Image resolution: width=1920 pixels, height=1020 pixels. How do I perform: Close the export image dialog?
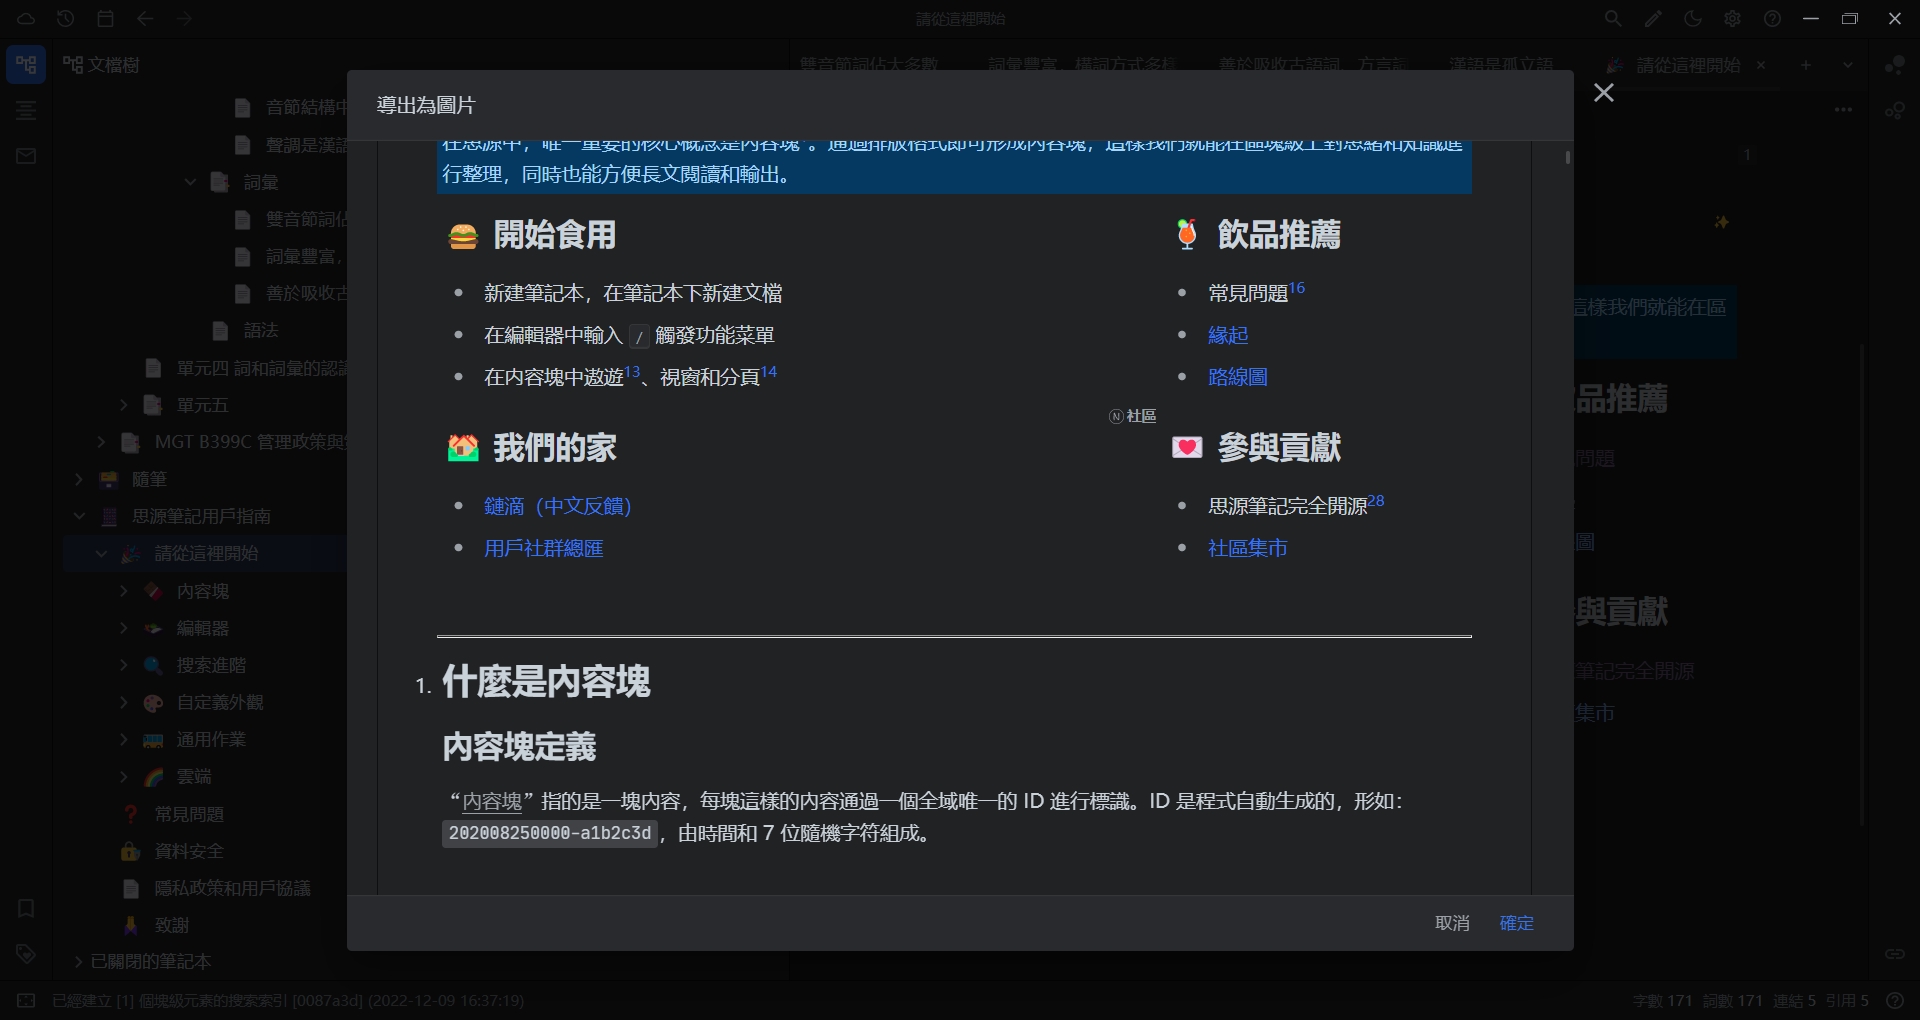pyautogui.click(x=1603, y=93)
